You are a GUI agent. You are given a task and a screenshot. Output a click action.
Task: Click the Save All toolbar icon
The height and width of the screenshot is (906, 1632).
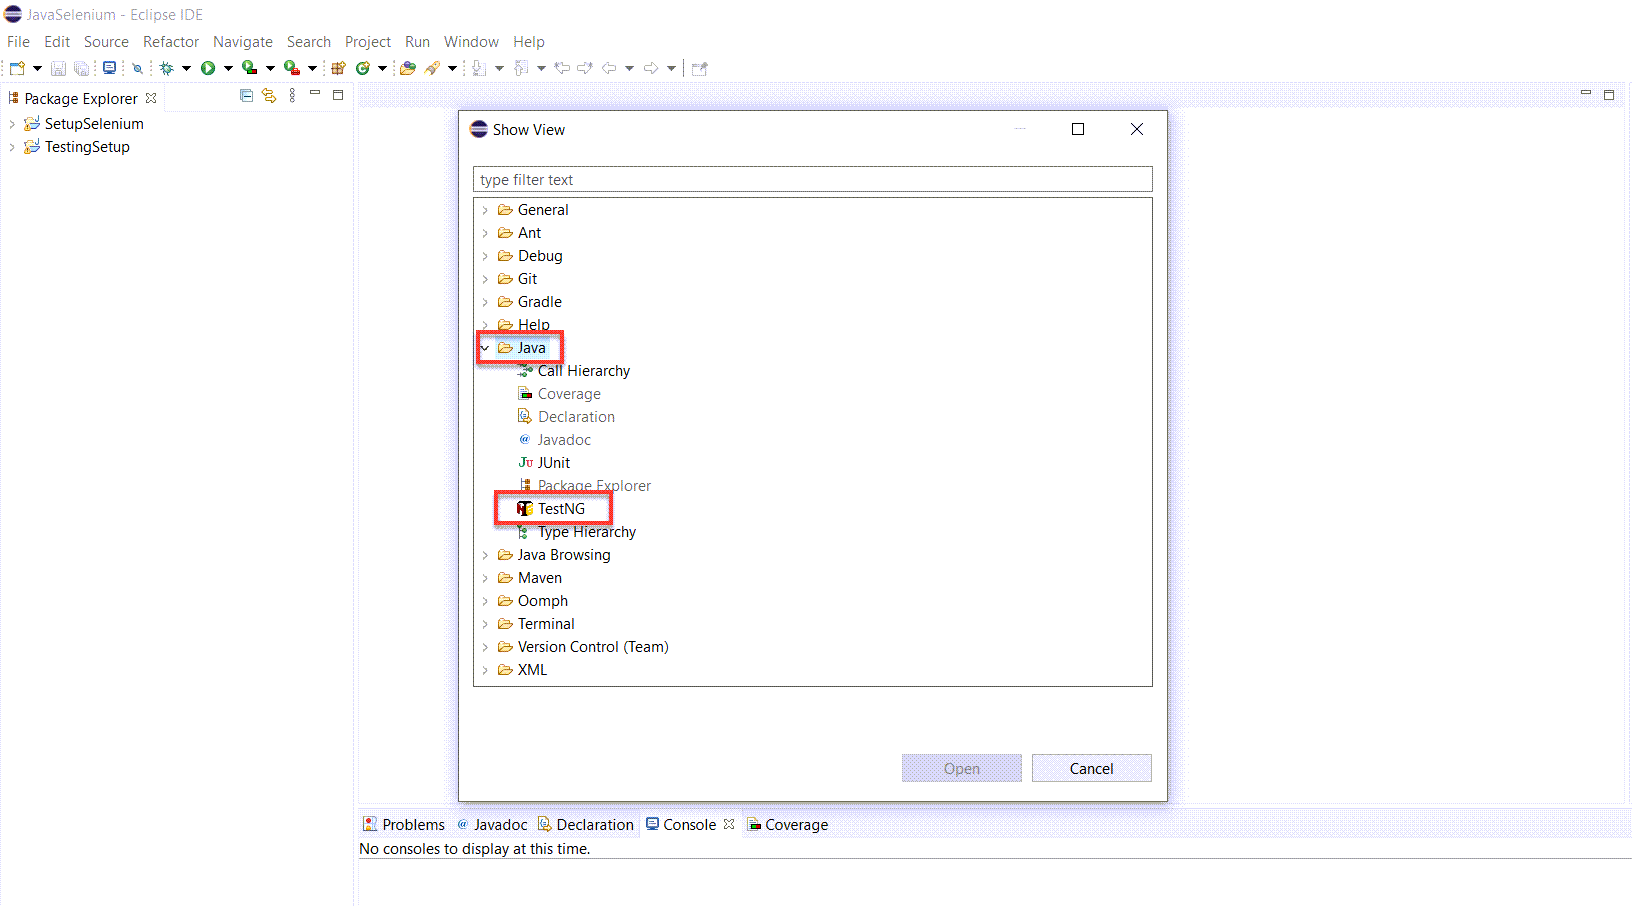click(x=81, y=68)
